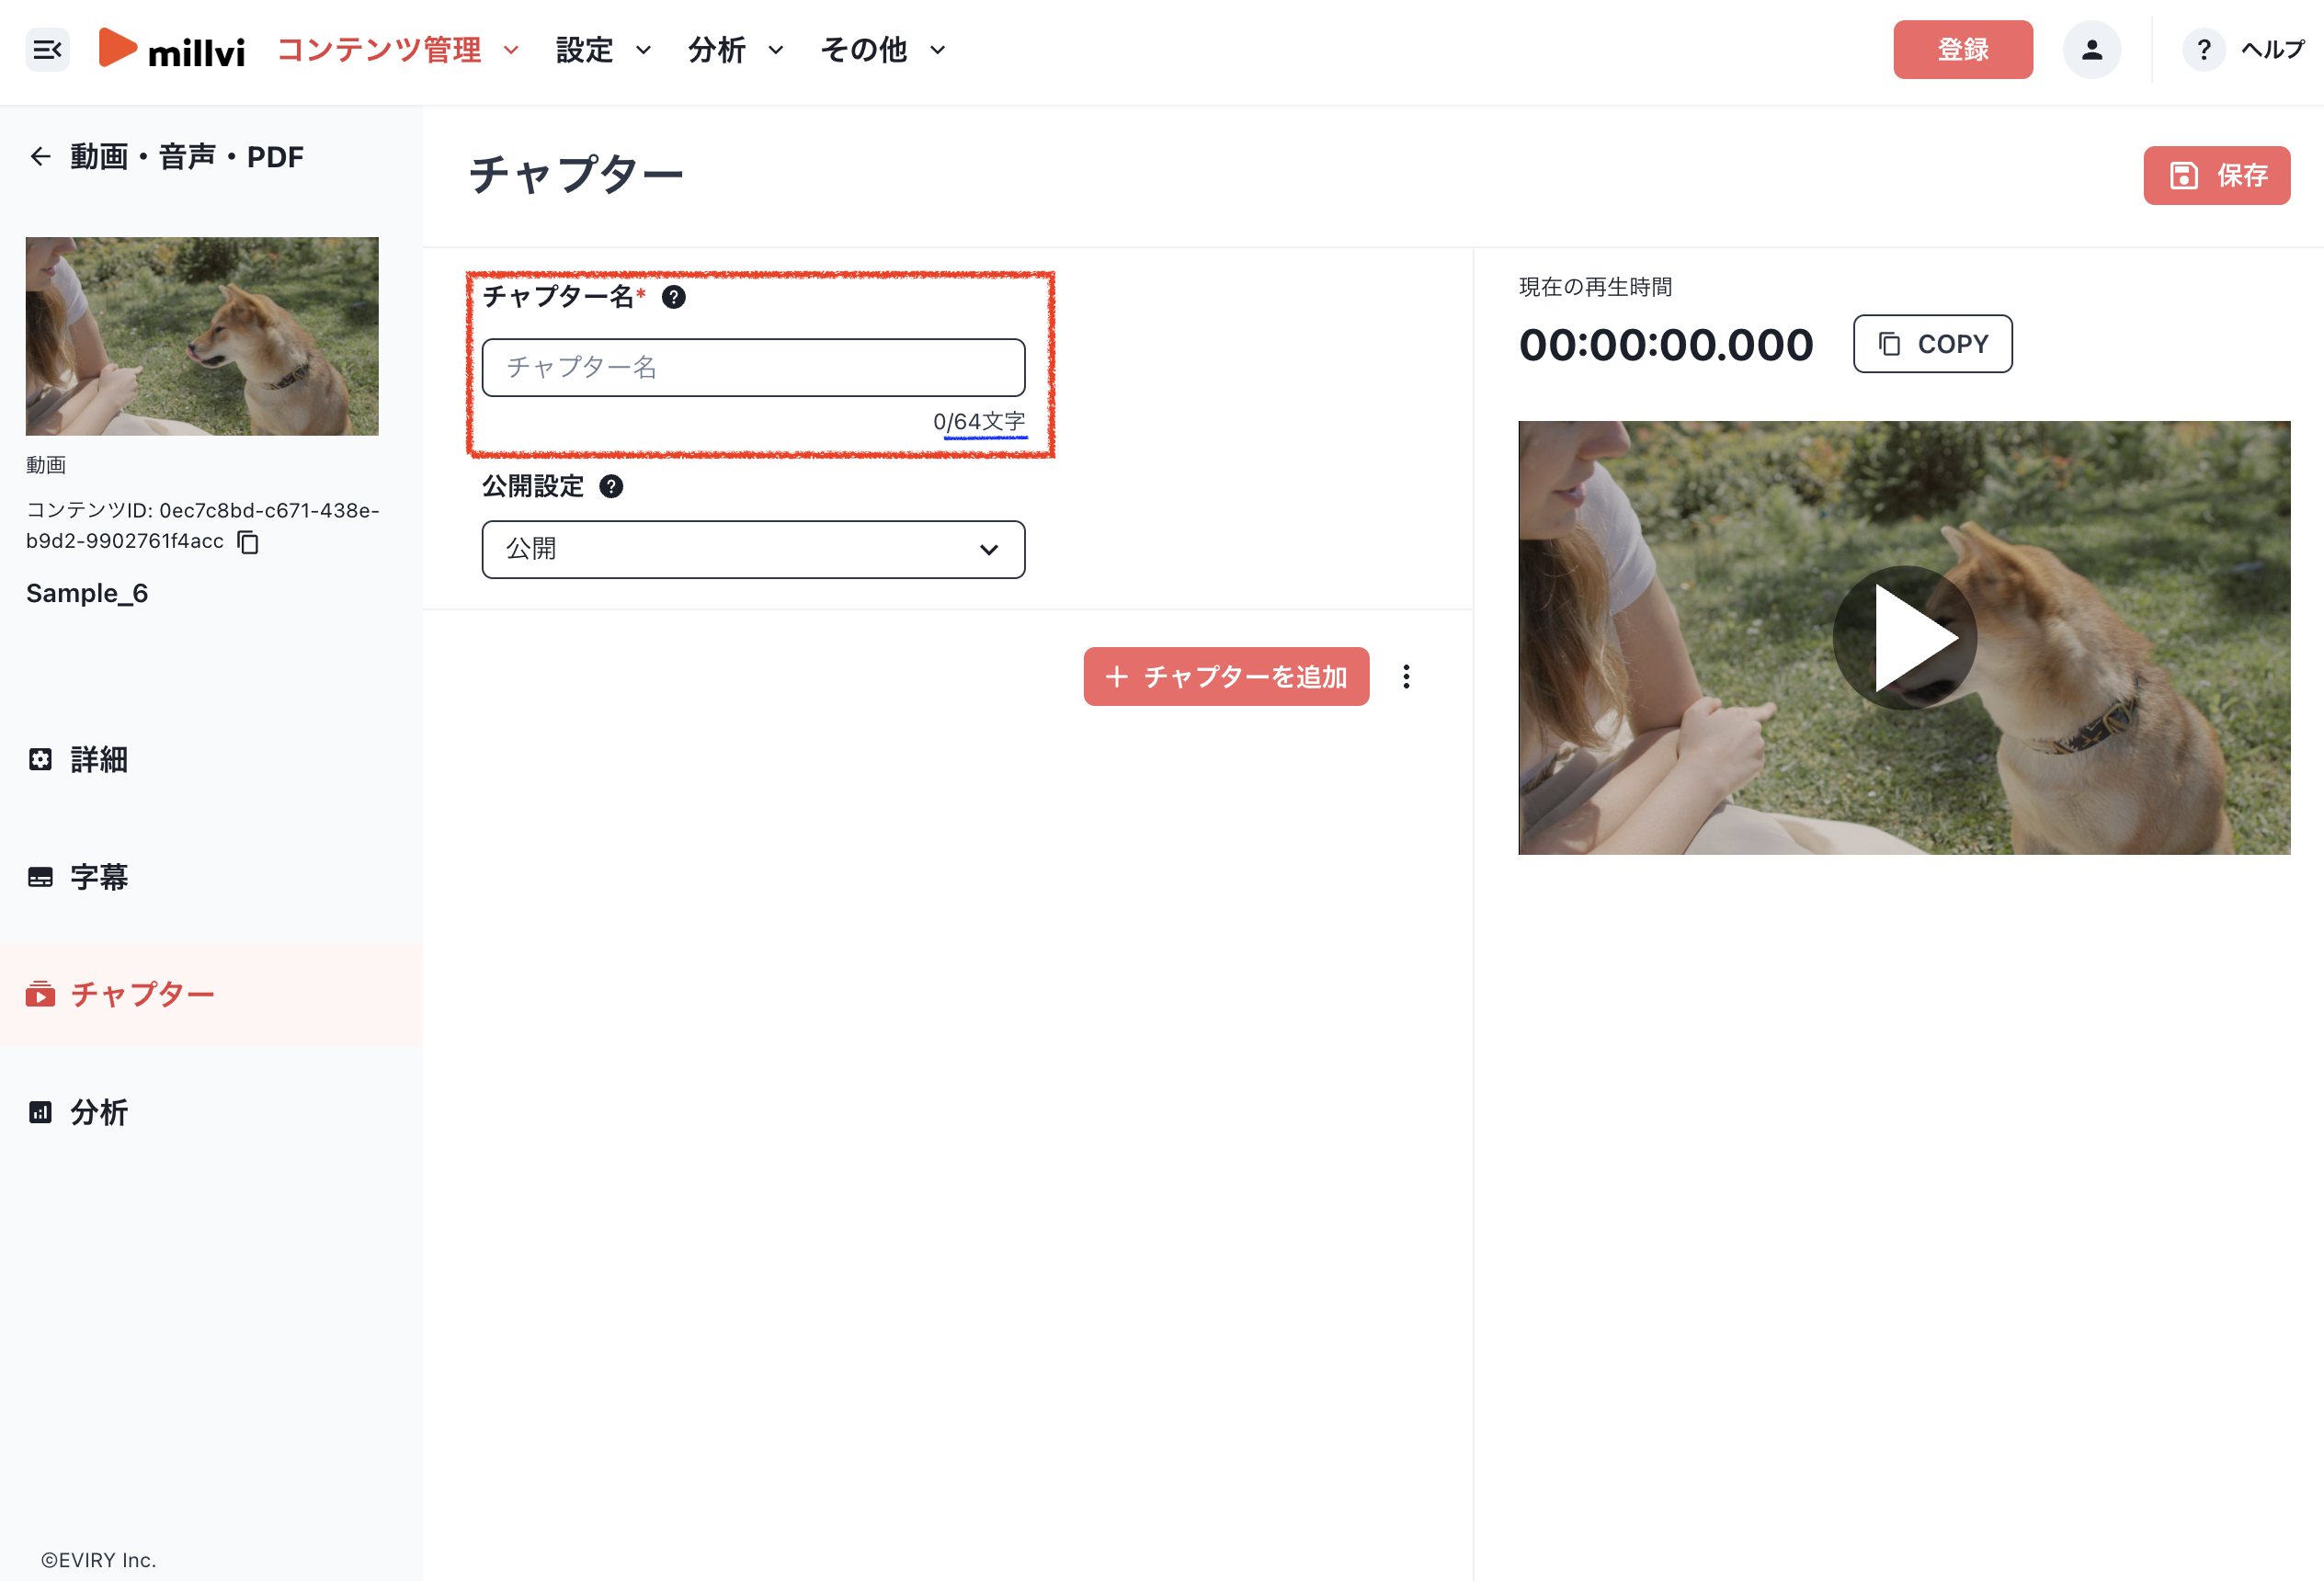Play the preview video
This screenshot has height=1581, width=2324.
[x=1904, y=638]
